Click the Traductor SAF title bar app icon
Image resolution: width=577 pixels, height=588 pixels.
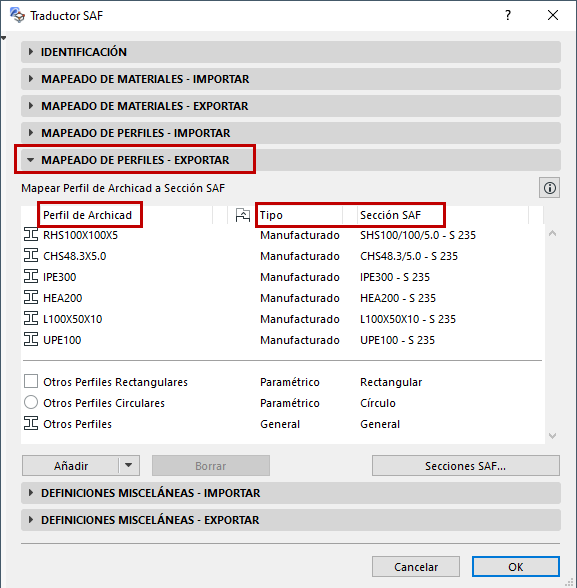17,15
